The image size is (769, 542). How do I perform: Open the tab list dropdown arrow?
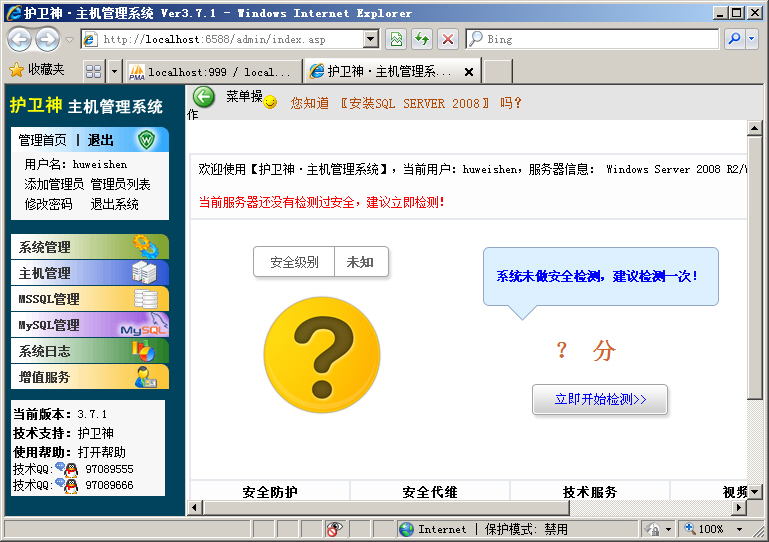pos(114,72)
